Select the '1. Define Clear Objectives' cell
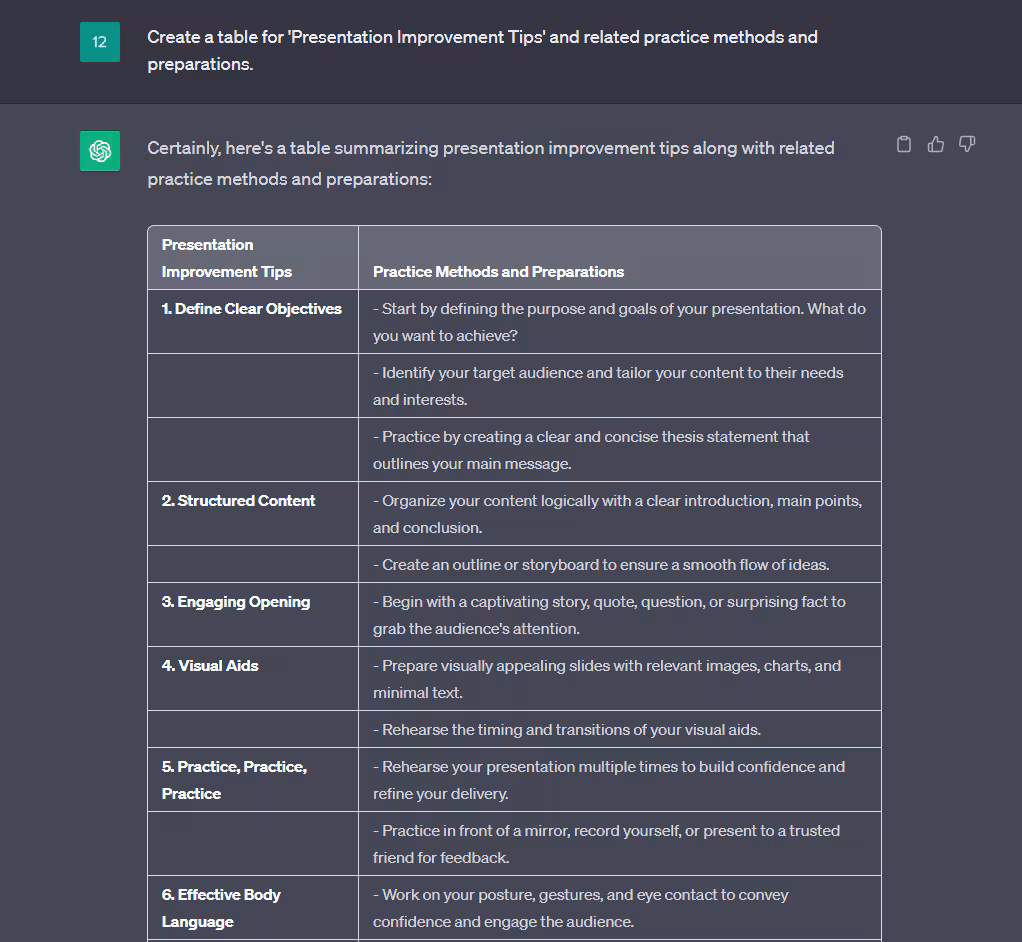 coord(252,309)
